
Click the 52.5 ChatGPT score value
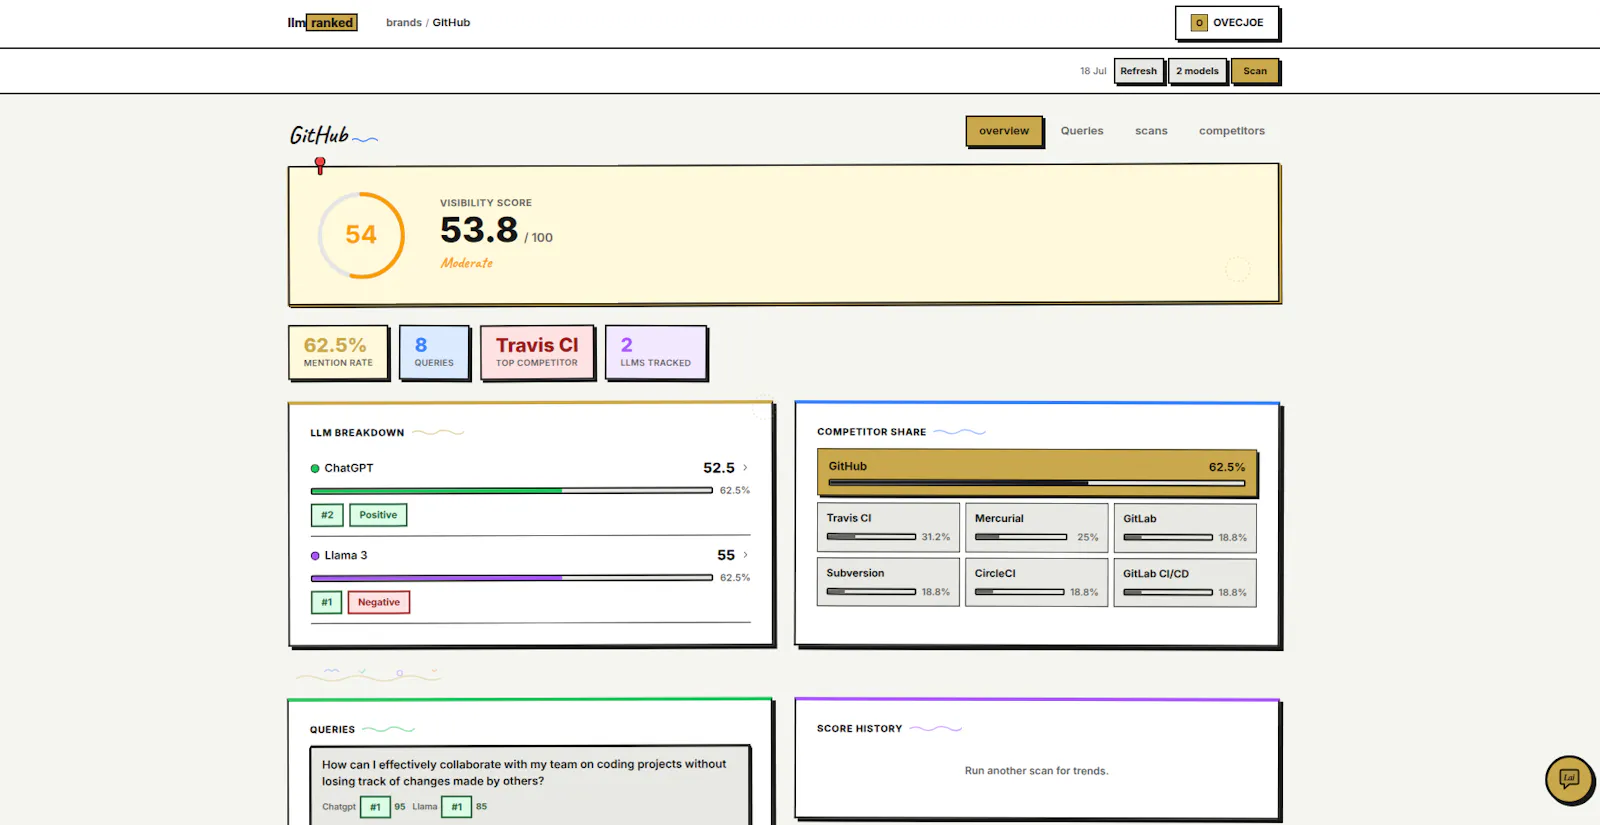tap(719, 467)
